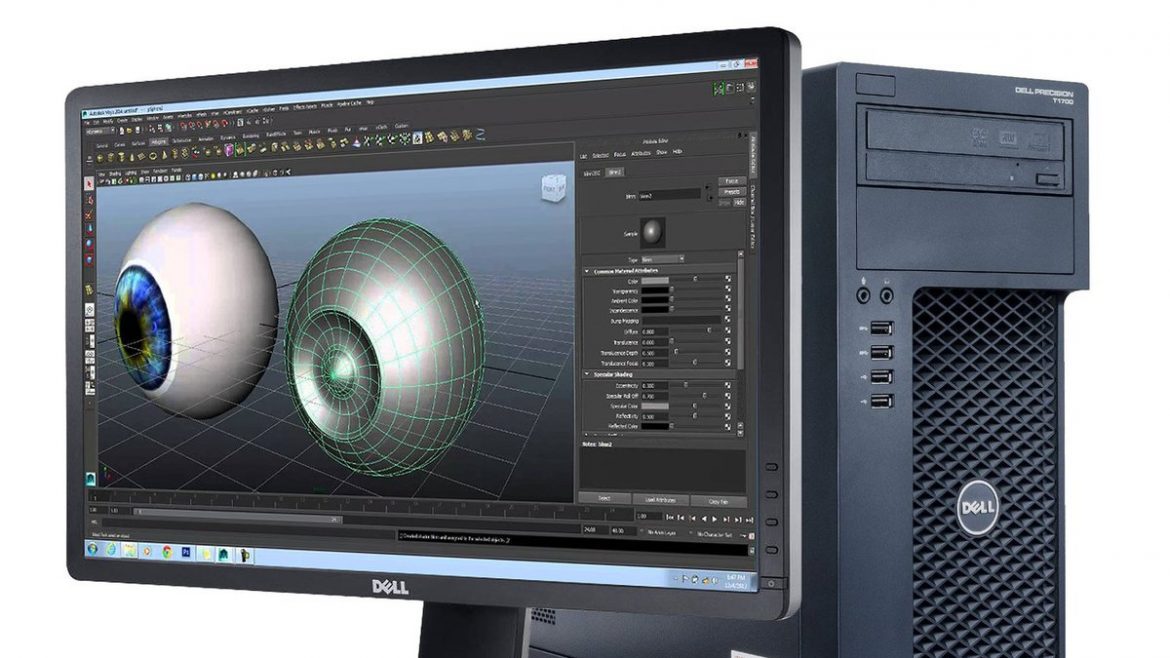Click the Hide button
Screen dimensions: 1170x658
click(x=738, y=202)
